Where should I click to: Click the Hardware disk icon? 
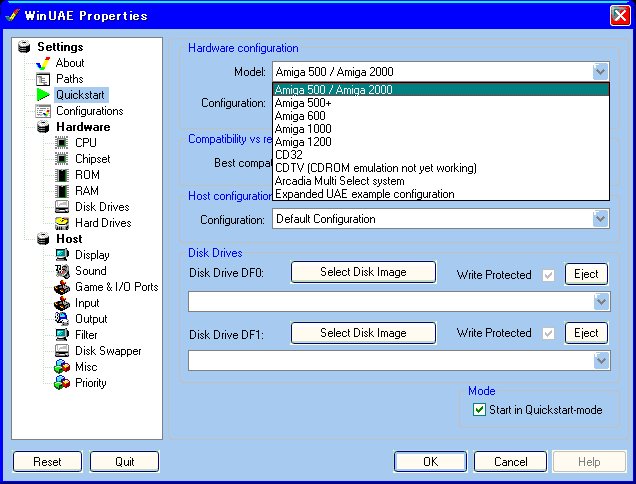pos(43,127)
